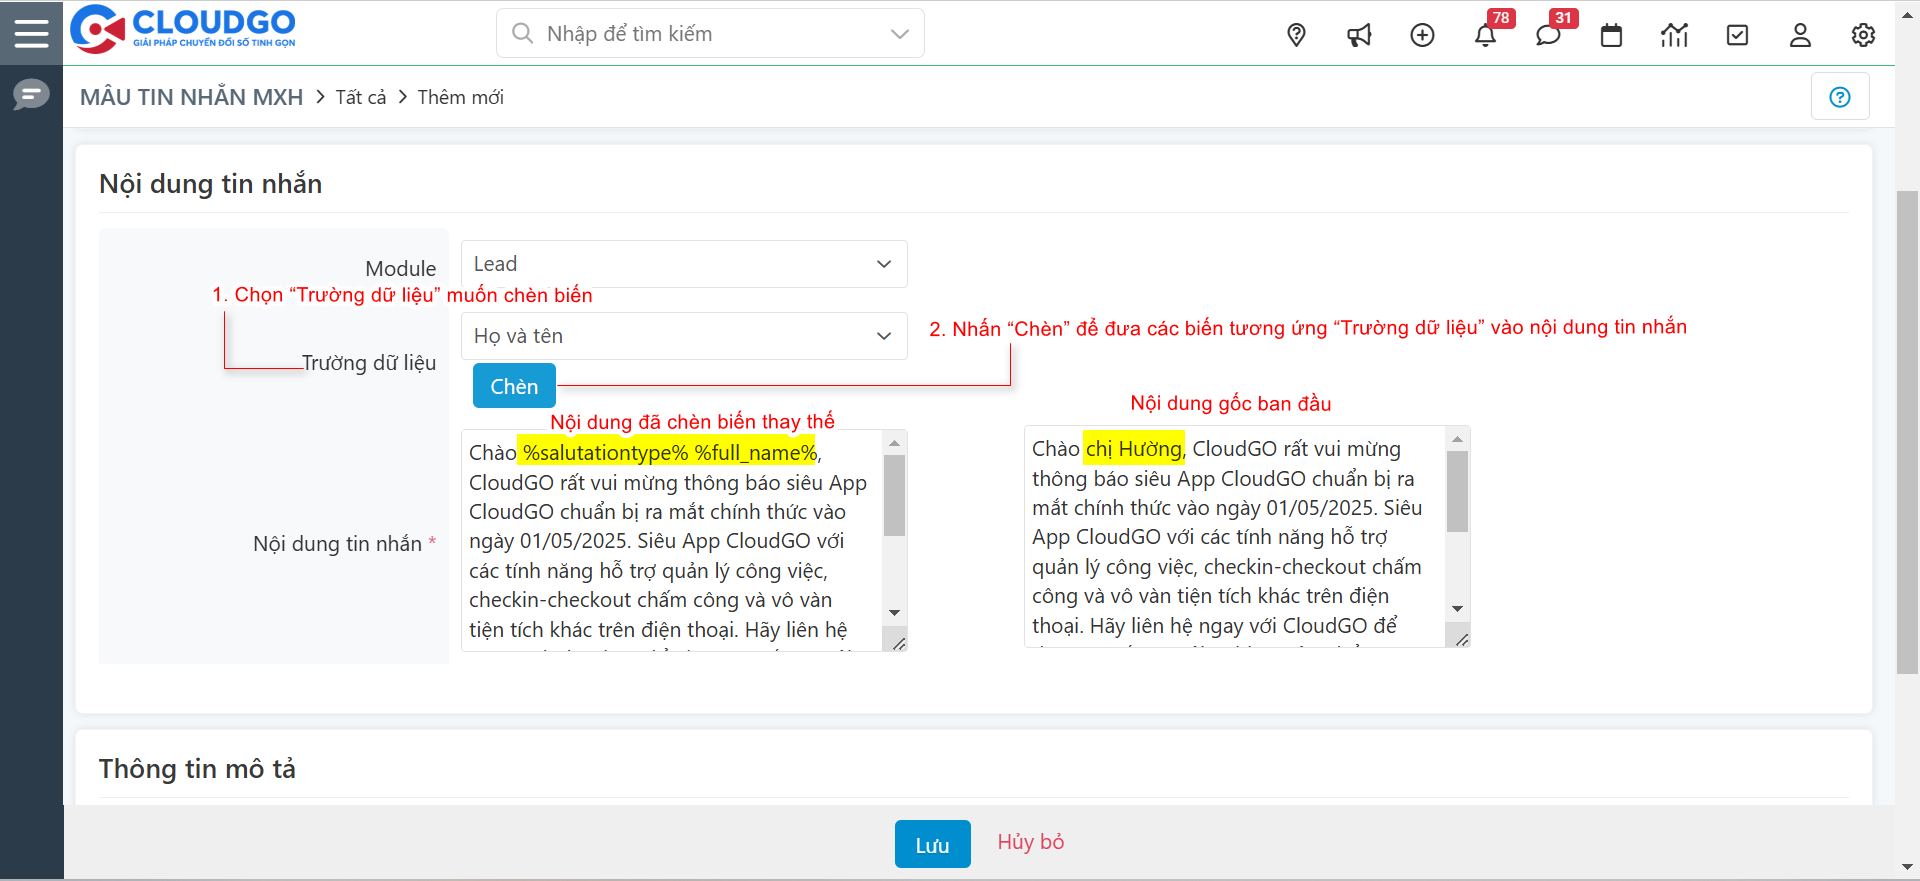Open the Module dropdown showing Lead
This screenshot has width=1920, height=881.
[x=684, y=264]
